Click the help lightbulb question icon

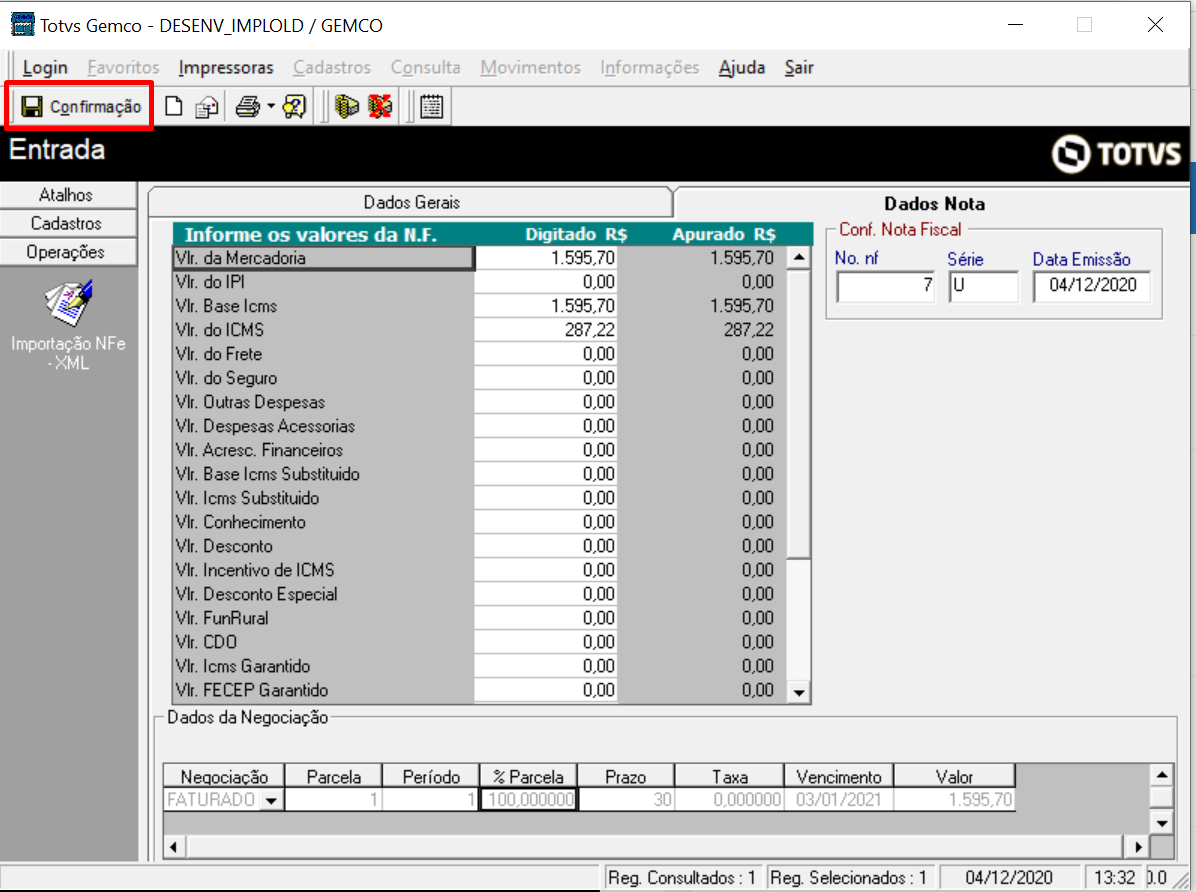(294, 107)
